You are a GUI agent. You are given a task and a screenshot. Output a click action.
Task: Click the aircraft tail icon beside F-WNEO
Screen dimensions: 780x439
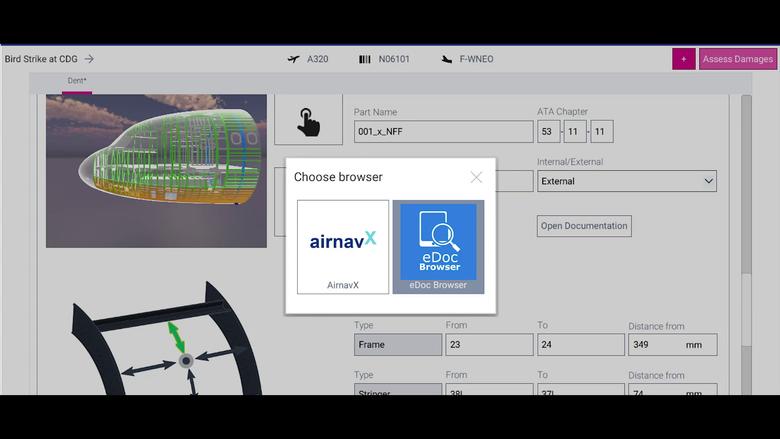[x=447, y=59]
